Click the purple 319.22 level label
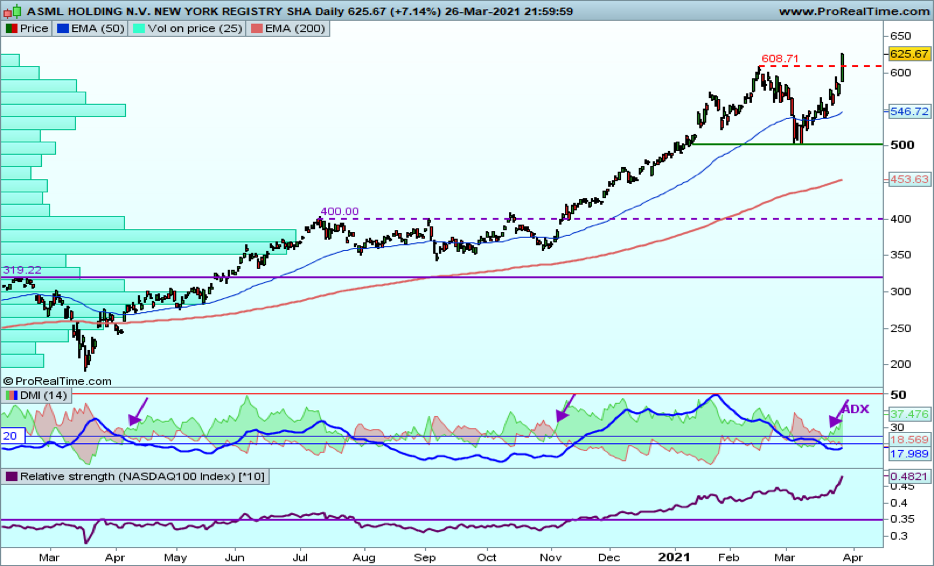Viewport: 934px width, 566px height. [22, 270]
